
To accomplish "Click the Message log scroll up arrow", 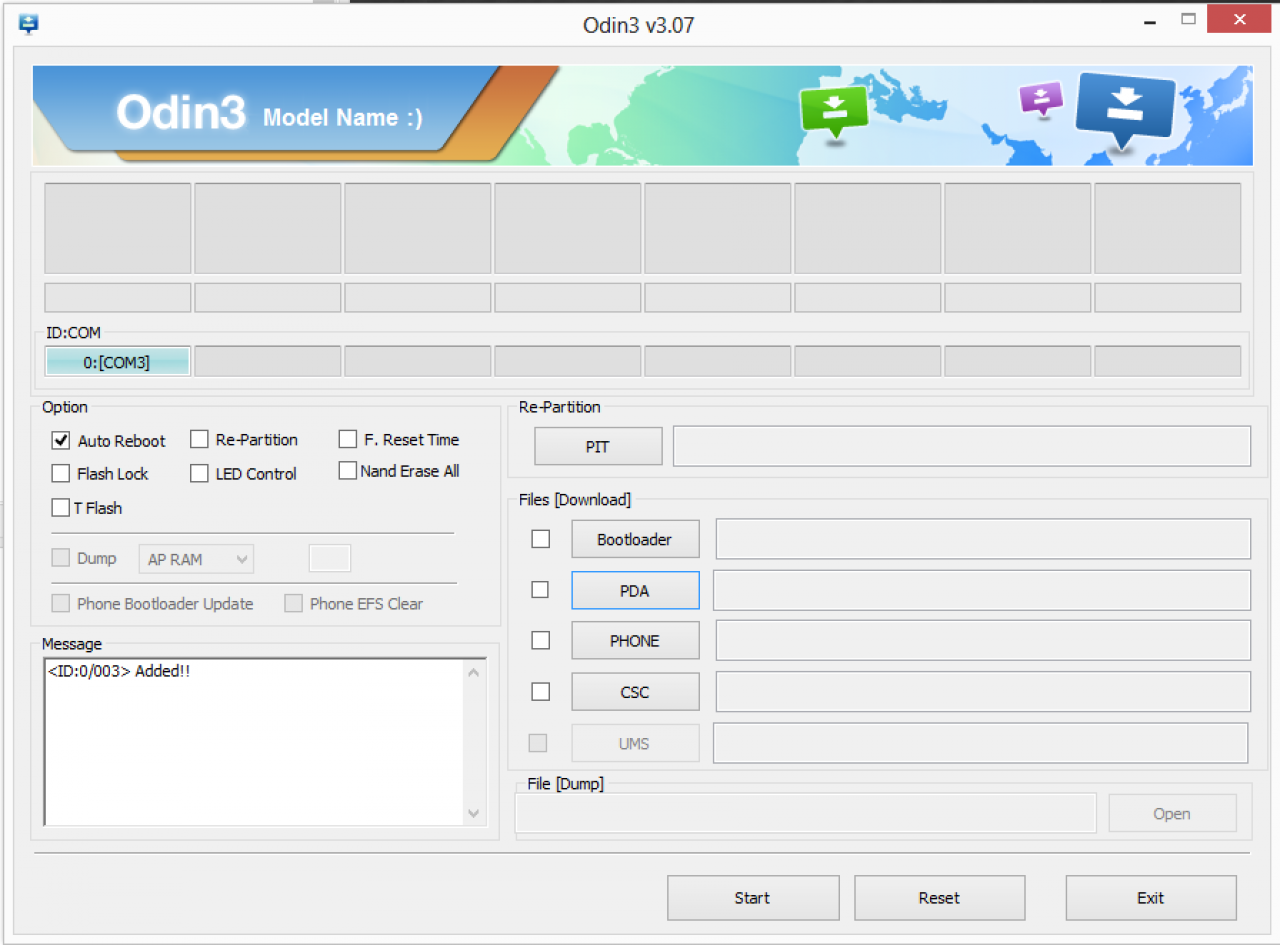I will (x=474, y=673).
